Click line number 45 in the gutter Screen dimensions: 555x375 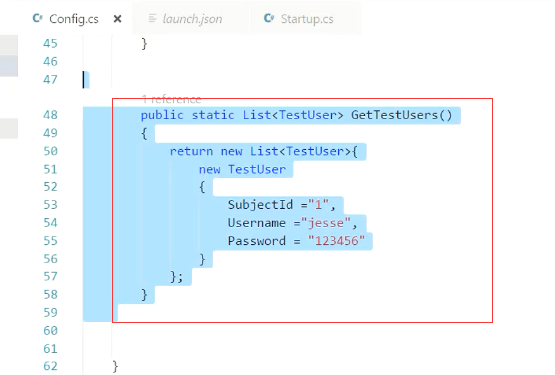tap(50, 43)
